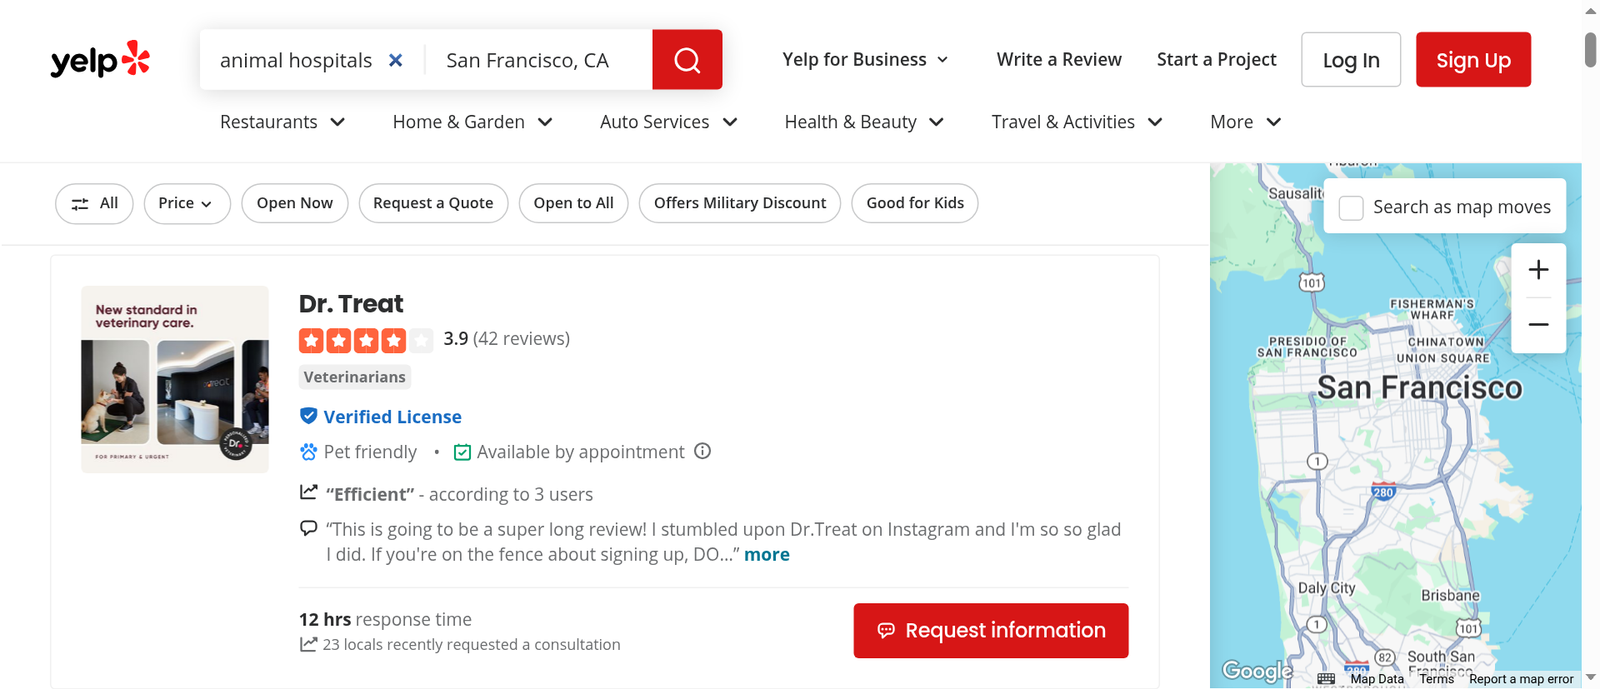The height and width of the screenshot is (689, 1600).
Task: Open the Price filter dropdown
Action: click(187, 203)
